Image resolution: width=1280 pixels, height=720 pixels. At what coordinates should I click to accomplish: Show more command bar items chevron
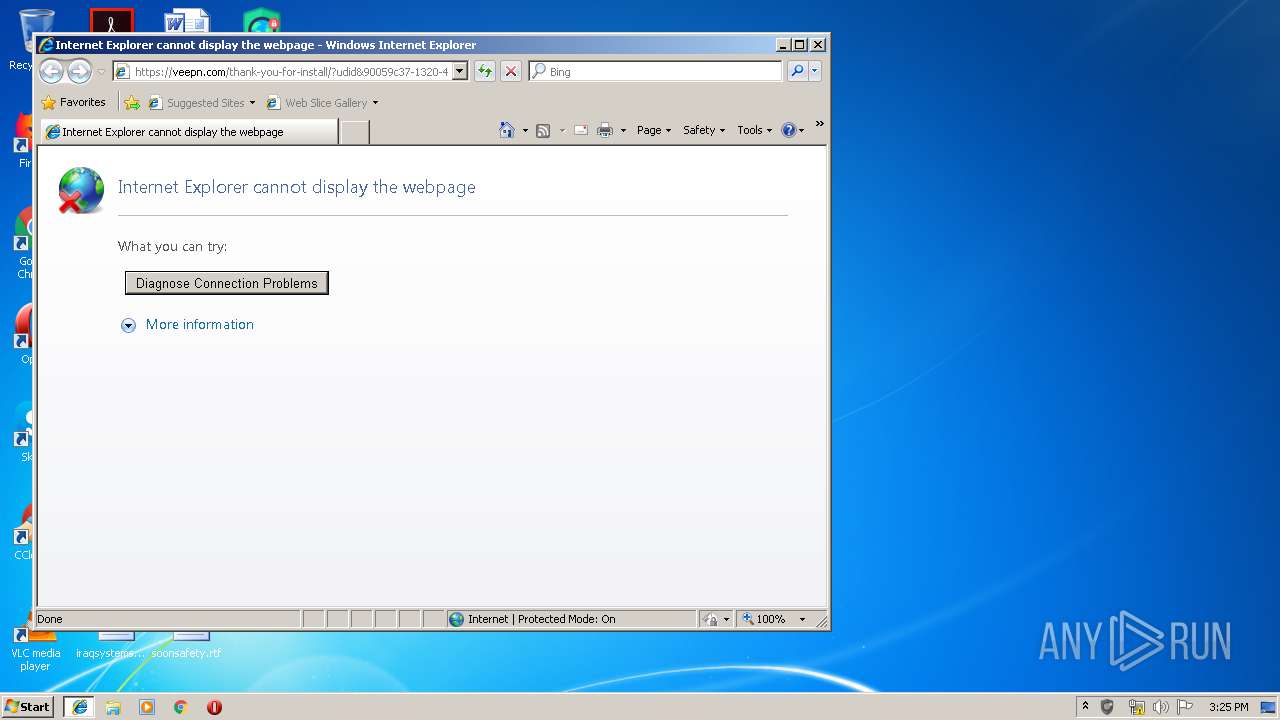click(819, 124)
